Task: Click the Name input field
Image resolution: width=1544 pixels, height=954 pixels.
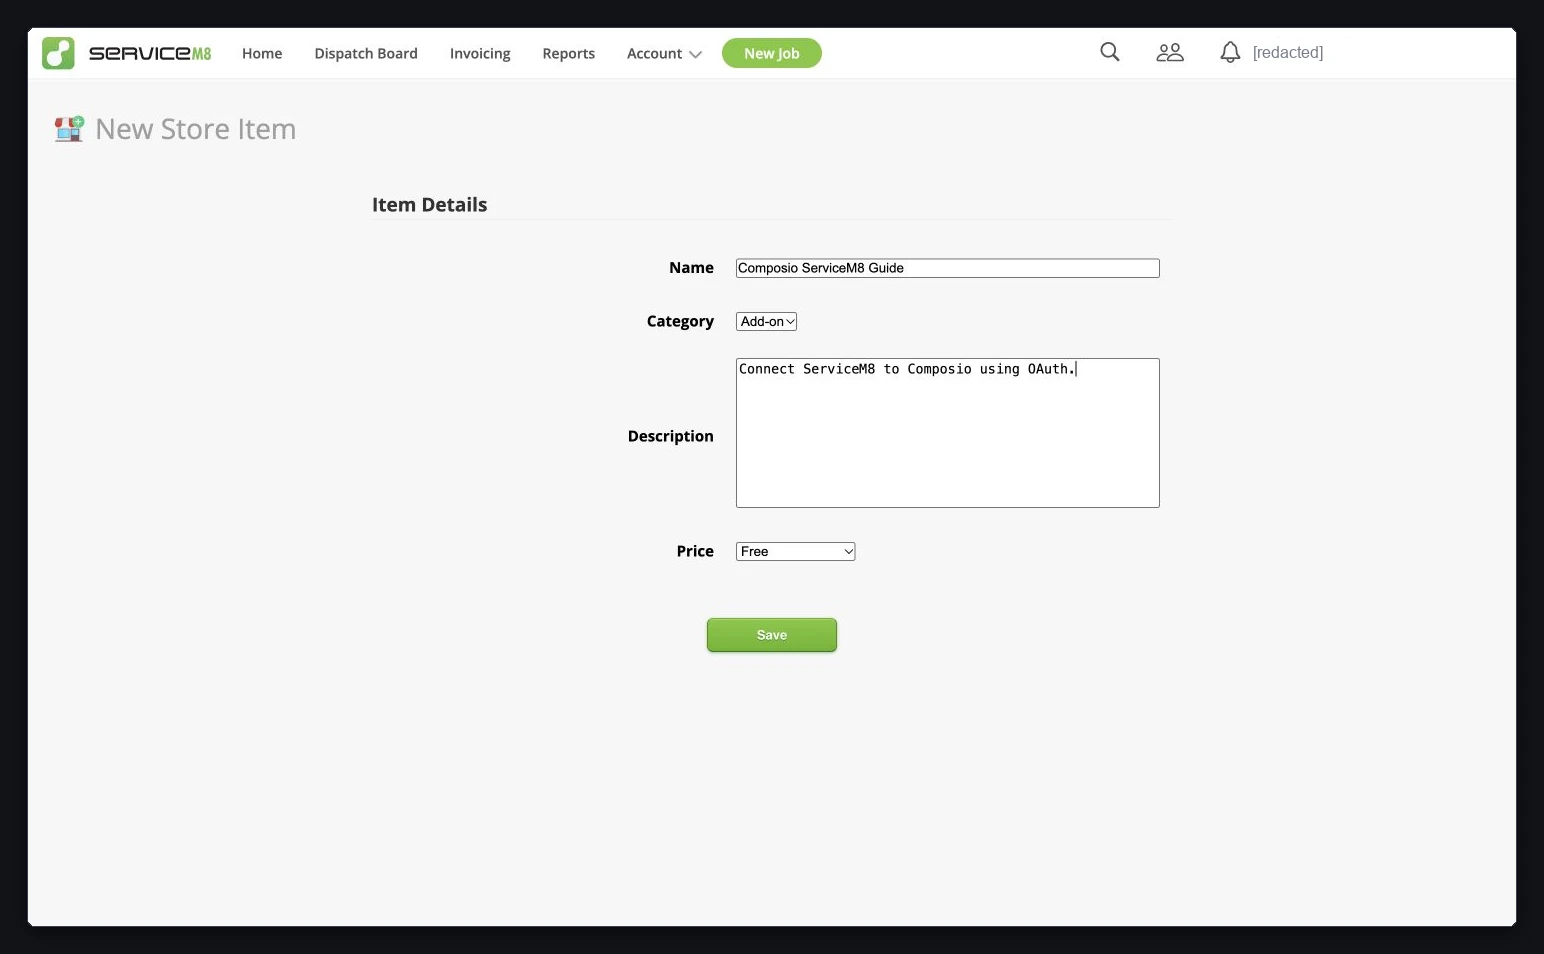Action: (x=948, y=268)
